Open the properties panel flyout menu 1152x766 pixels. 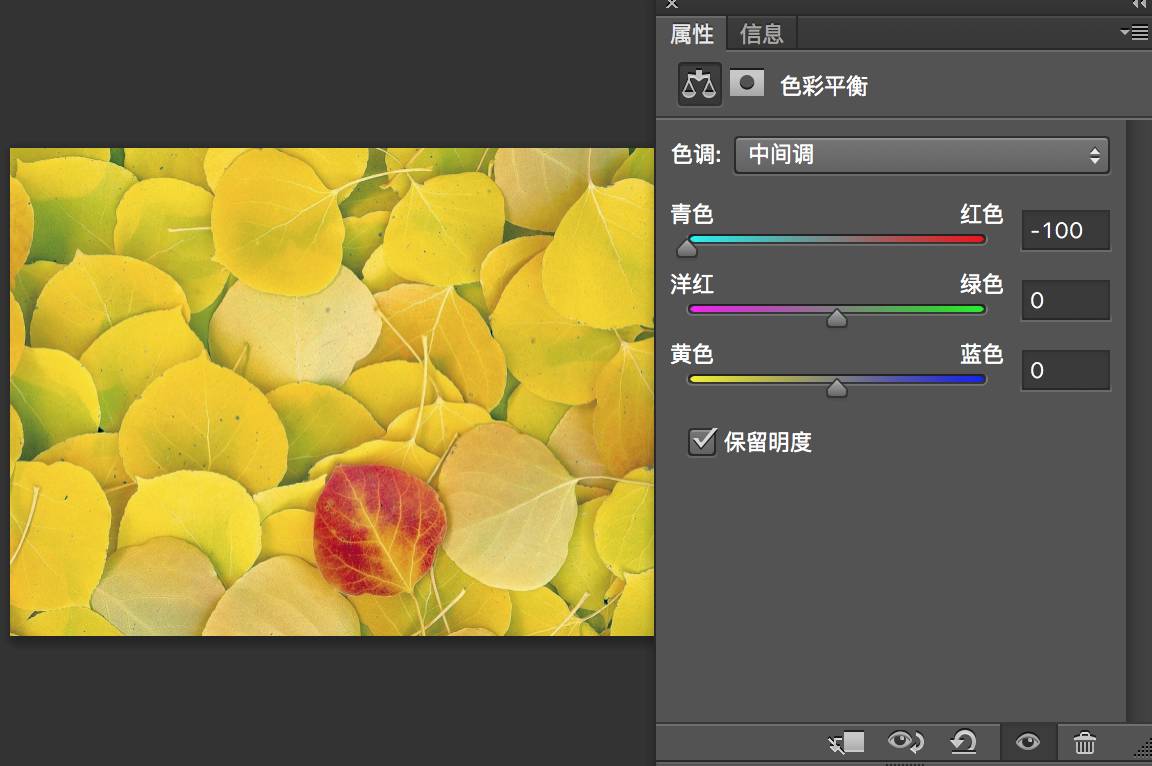(x=1134, y=32)
